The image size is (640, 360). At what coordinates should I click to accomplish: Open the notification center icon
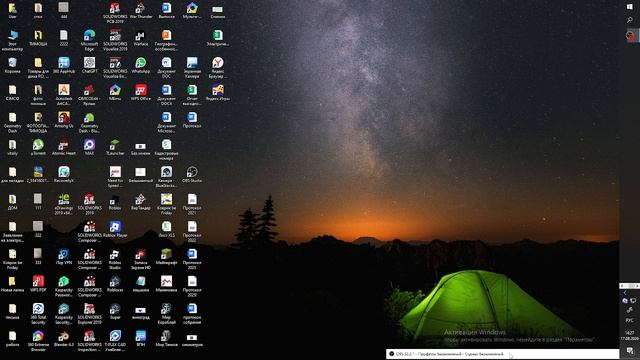(x=630, y=351)
